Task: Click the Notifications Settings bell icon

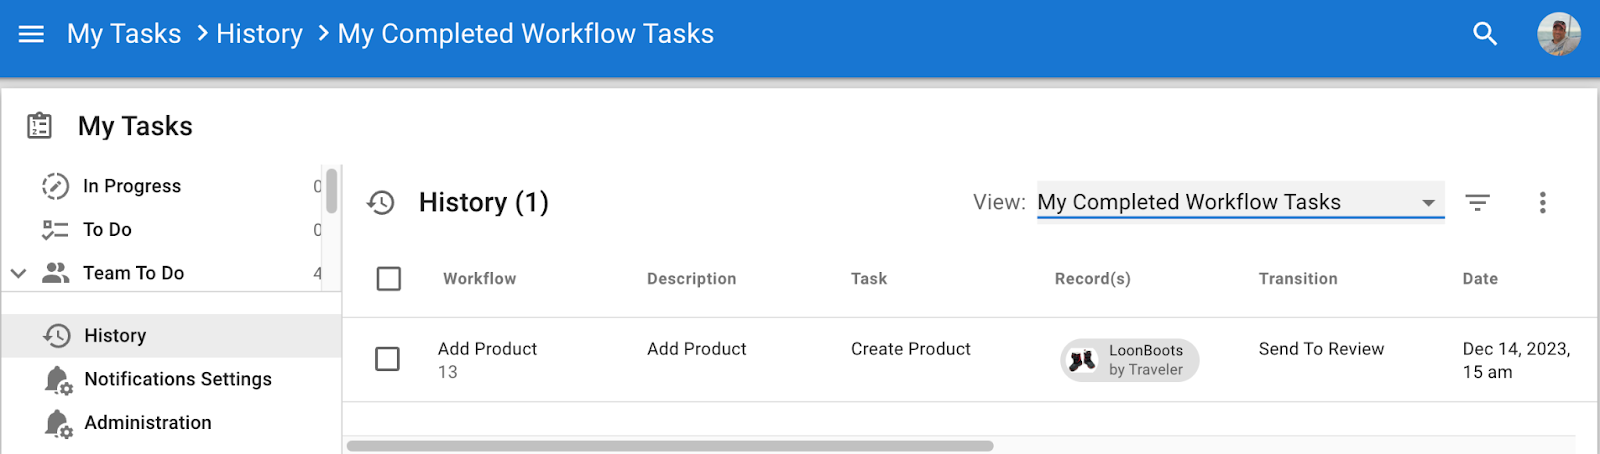Action: click(58, 380)
